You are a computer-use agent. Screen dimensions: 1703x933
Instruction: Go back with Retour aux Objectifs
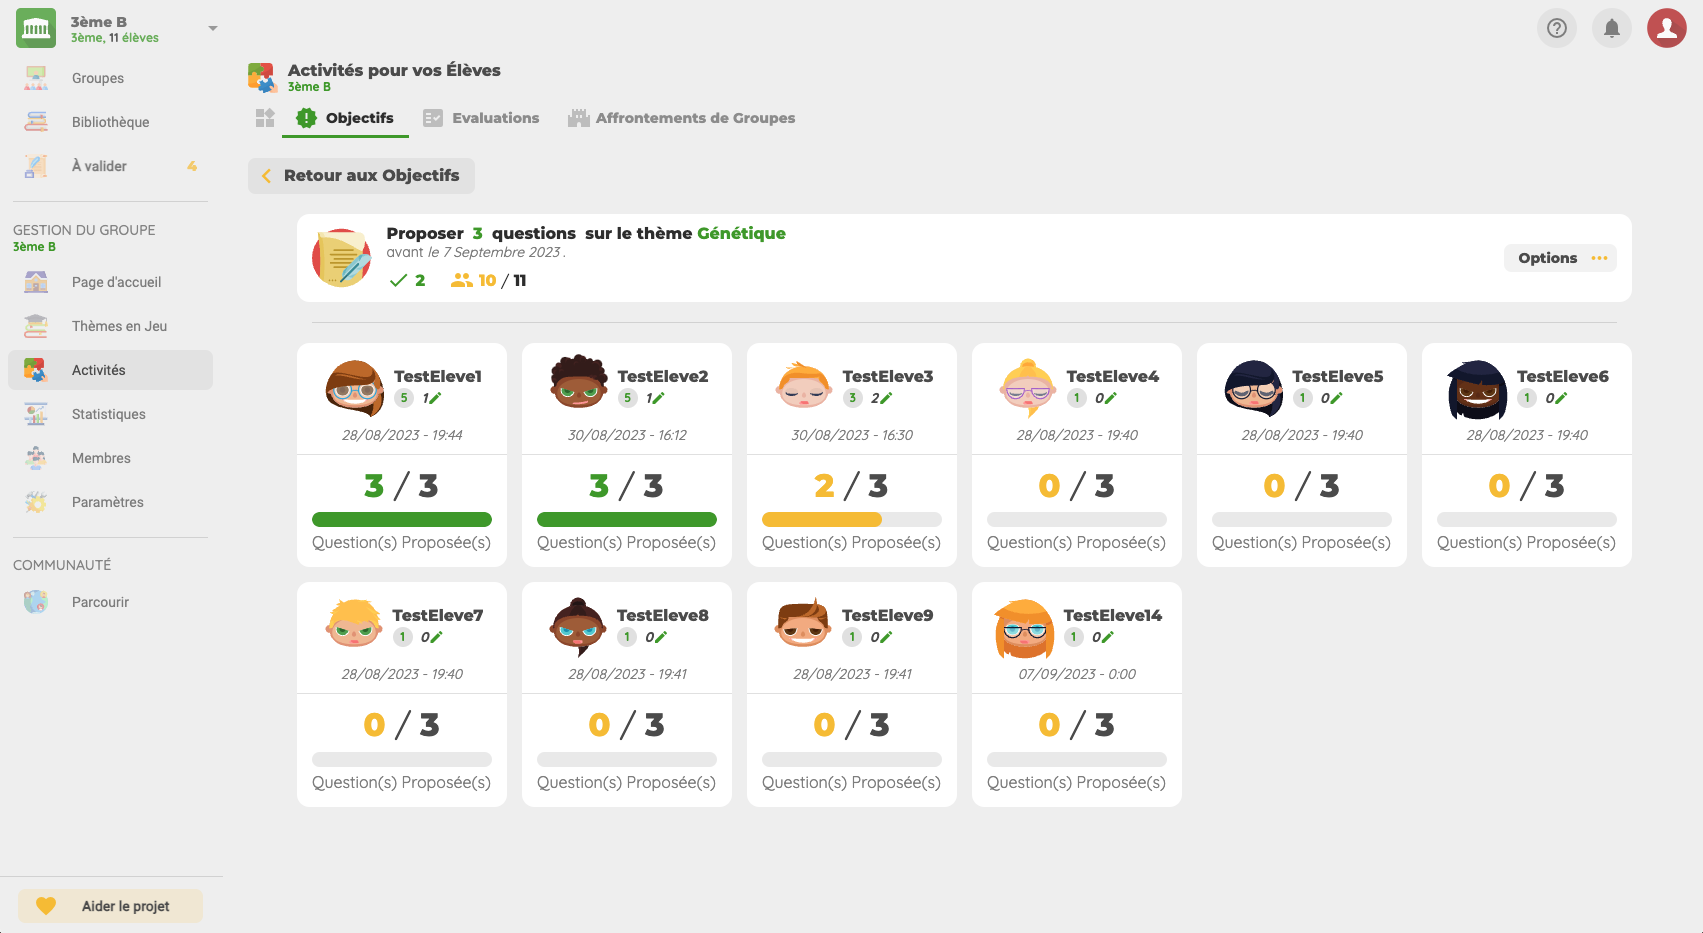(x=361, y=176)
